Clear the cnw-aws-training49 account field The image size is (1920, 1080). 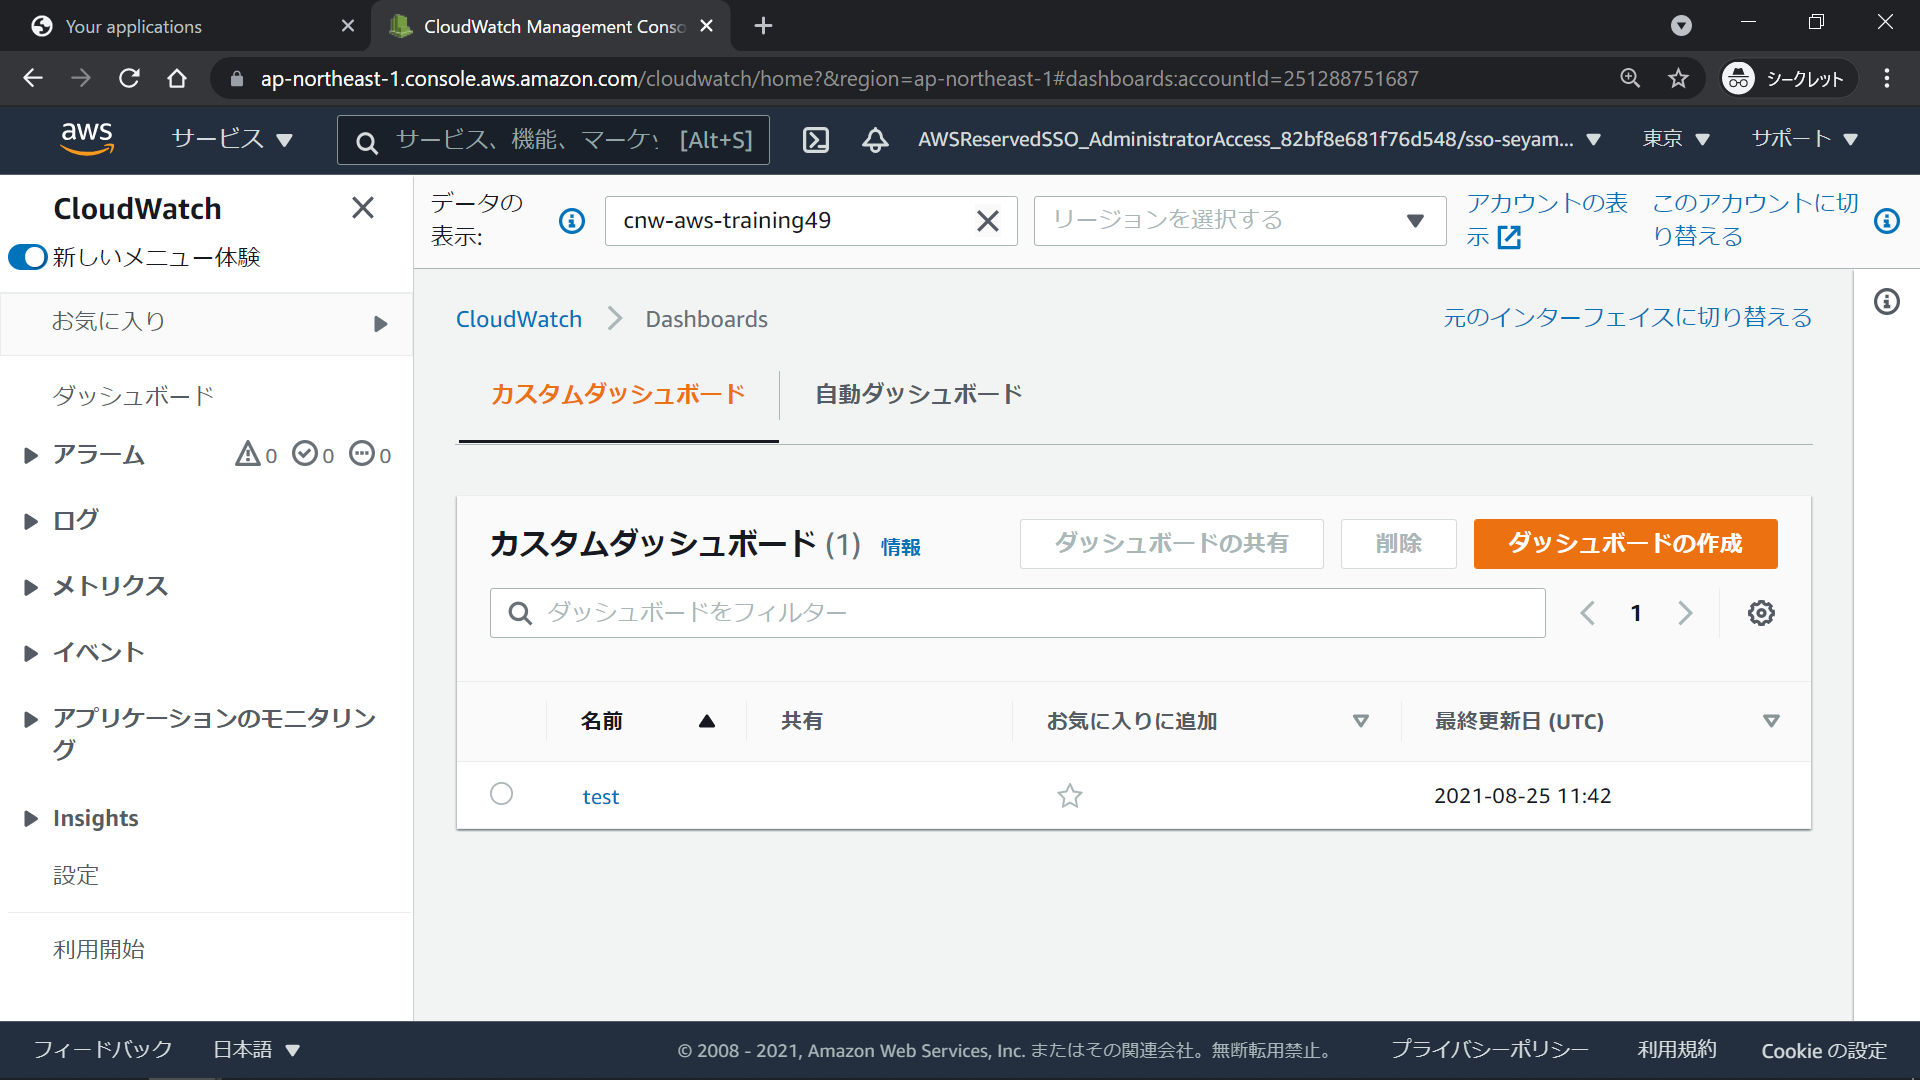click(x=987, y=221)
